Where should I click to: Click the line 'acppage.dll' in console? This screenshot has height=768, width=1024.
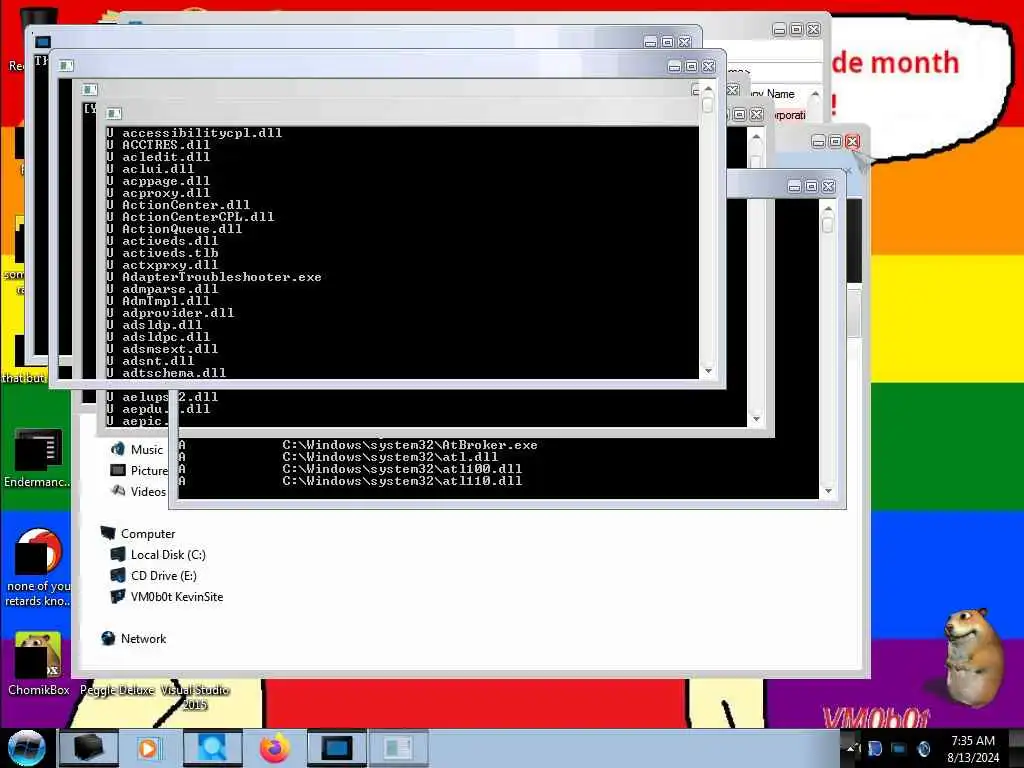(x=166, y=181)
